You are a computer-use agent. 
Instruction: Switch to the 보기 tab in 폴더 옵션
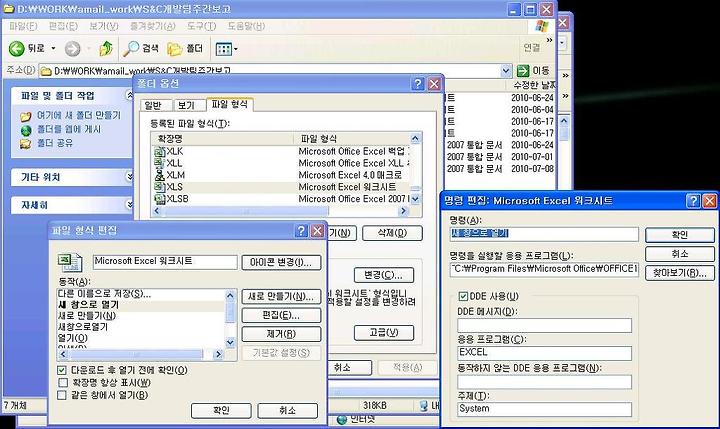189,105
